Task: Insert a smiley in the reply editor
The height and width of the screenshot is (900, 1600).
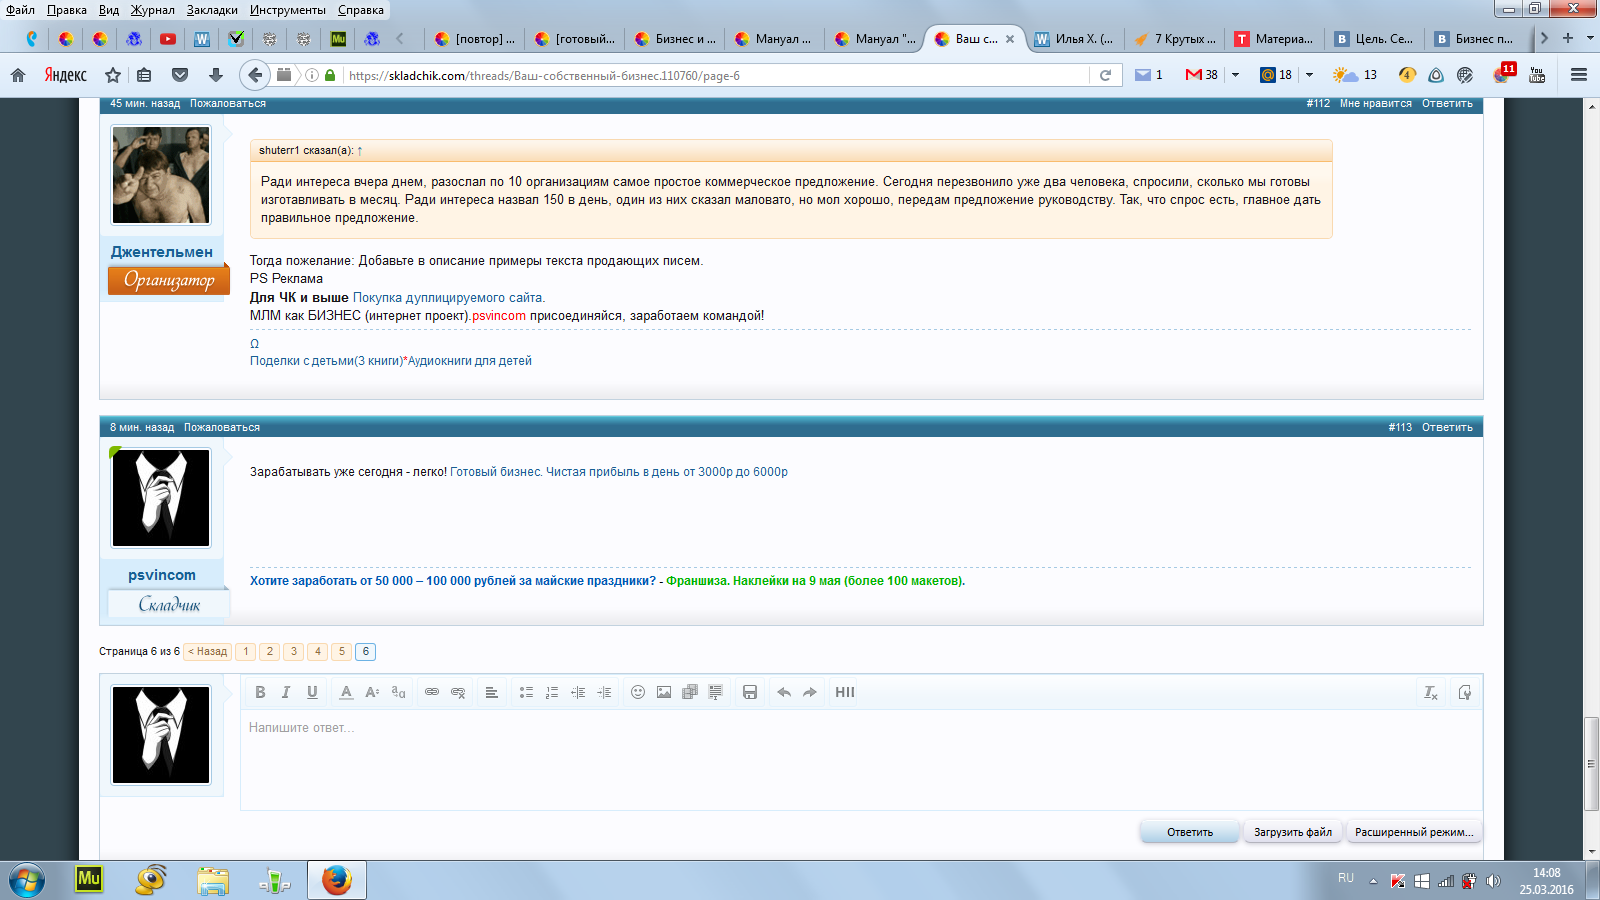Action: [638, 692]
